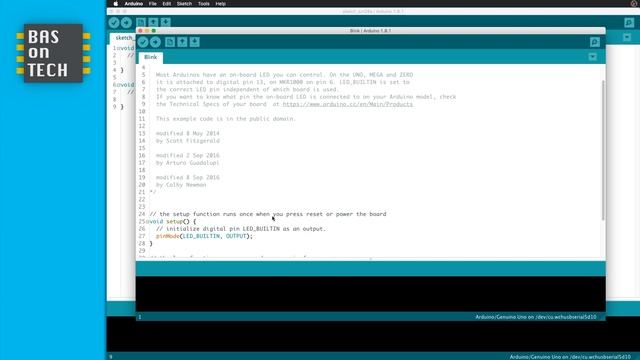
Task: Click Upload arrow button in Blink window
Action: click(x=156, y=42)
